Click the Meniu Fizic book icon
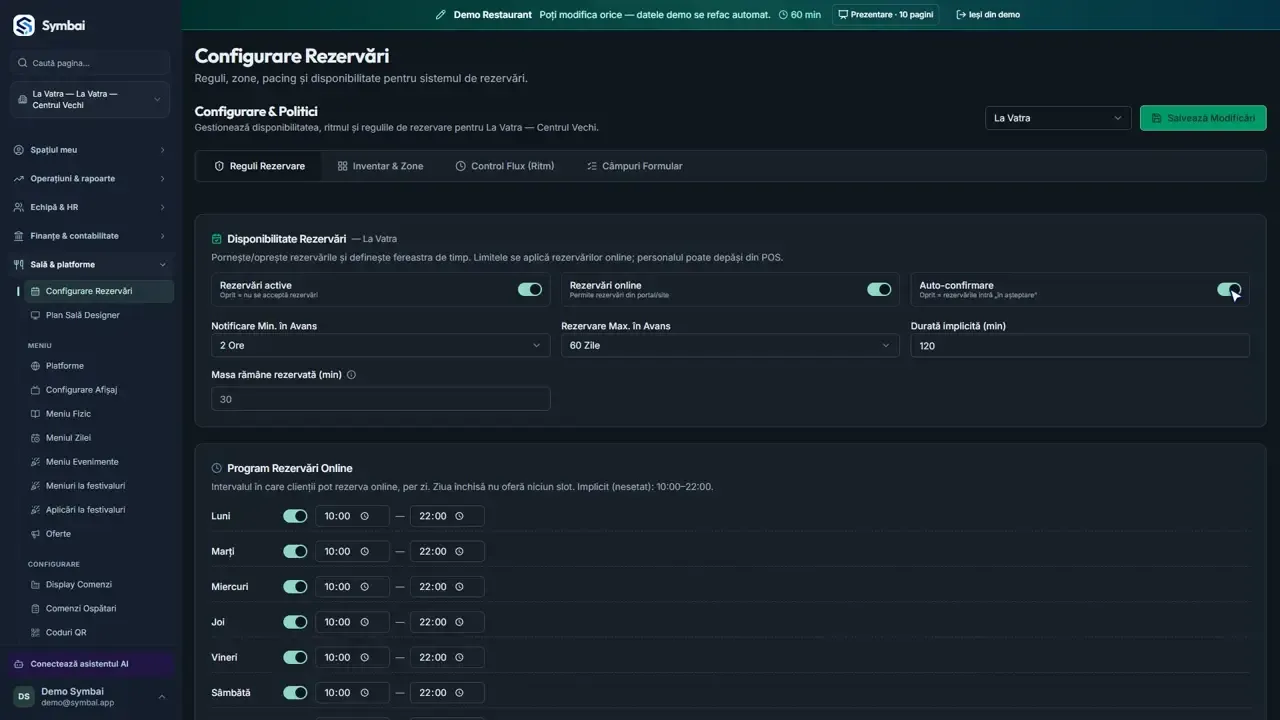The width and height of the screenshot is (1280, 720). 36,414
